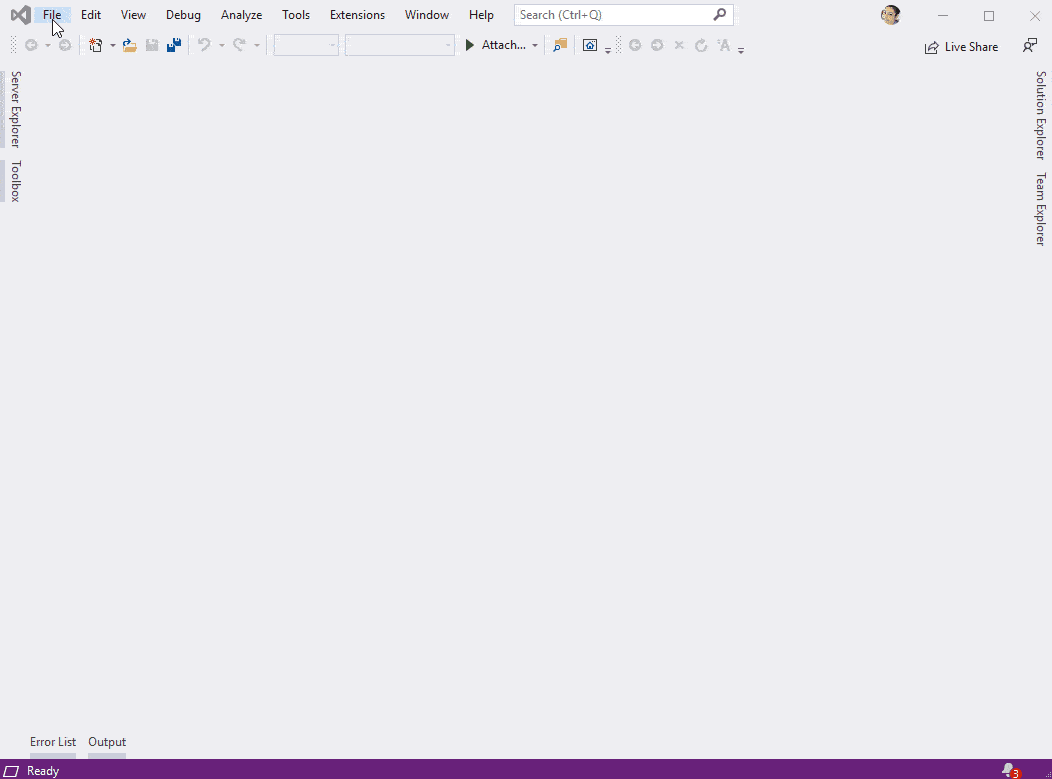
Task: Click the Navigate Backward arrow icon
Action: click(30, 45)
